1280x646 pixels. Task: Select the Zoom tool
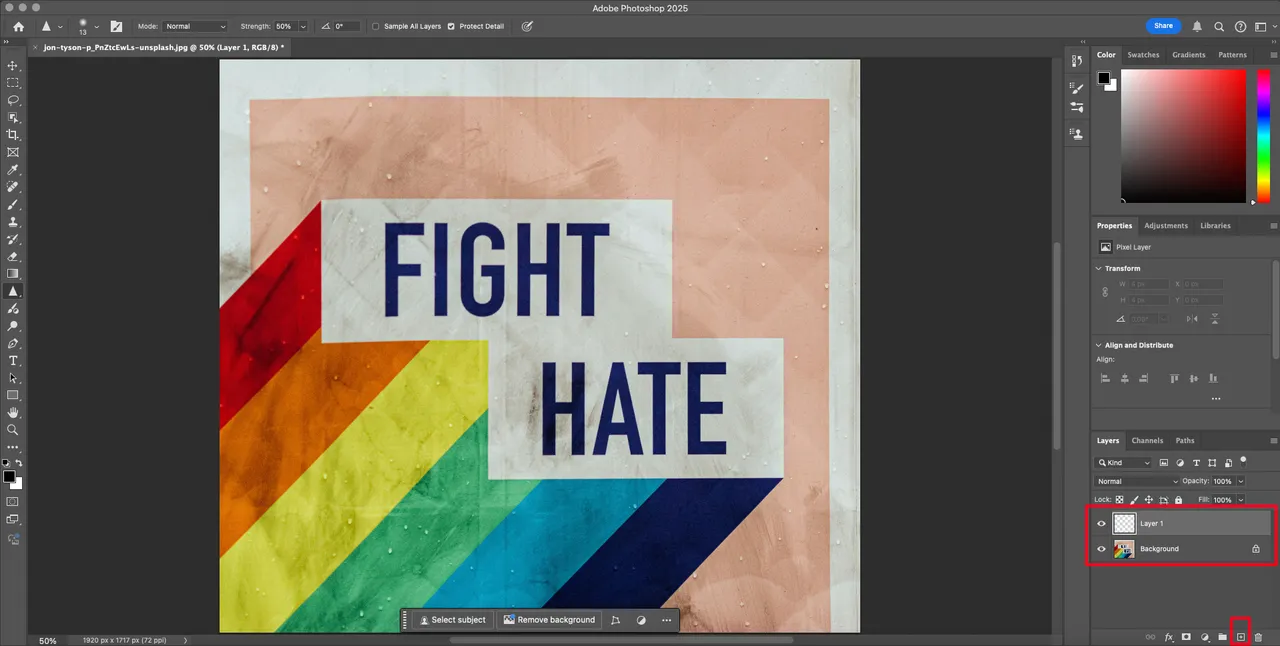click(13, 430)
